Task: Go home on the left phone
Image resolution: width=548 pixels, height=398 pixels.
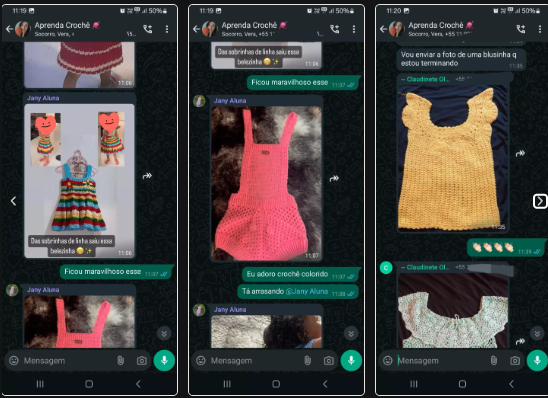Action: (x=89, y=384)
